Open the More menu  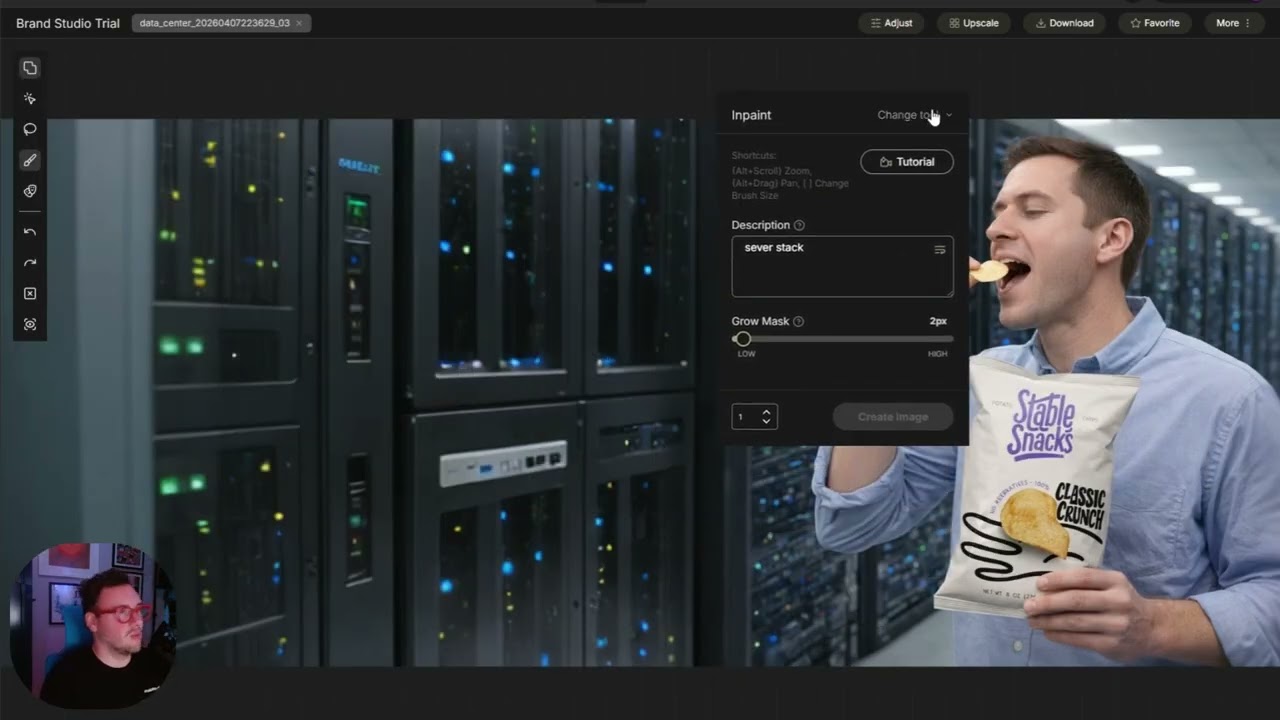coord(1233,23)
